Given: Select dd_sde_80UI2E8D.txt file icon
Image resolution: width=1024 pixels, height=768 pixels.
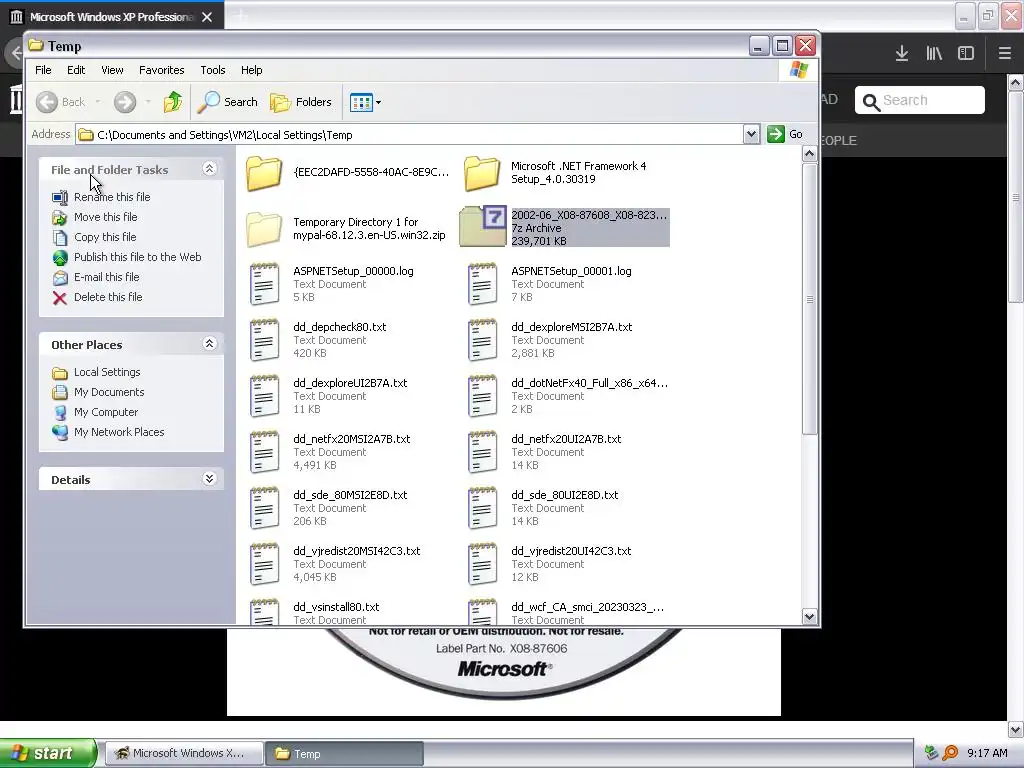Looking at the screenshot, I should tap(483, 508).
